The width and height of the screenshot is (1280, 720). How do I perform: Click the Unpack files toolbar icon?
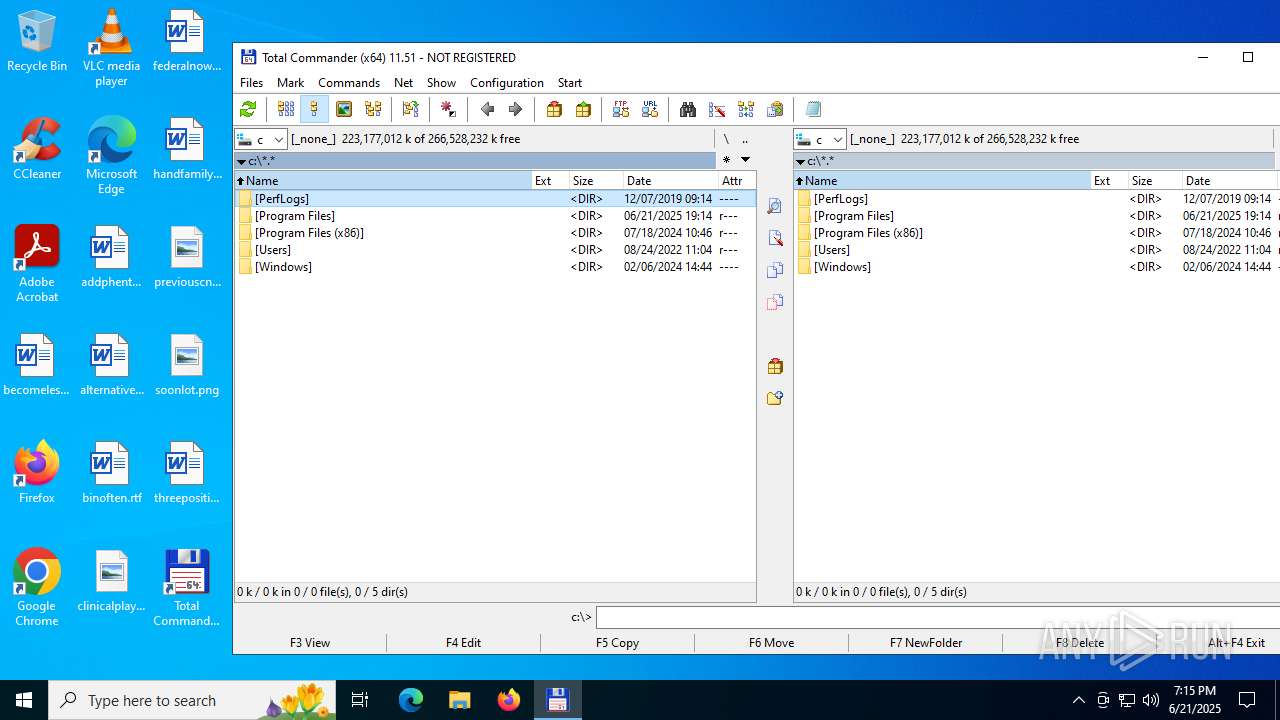coord(583,109)
